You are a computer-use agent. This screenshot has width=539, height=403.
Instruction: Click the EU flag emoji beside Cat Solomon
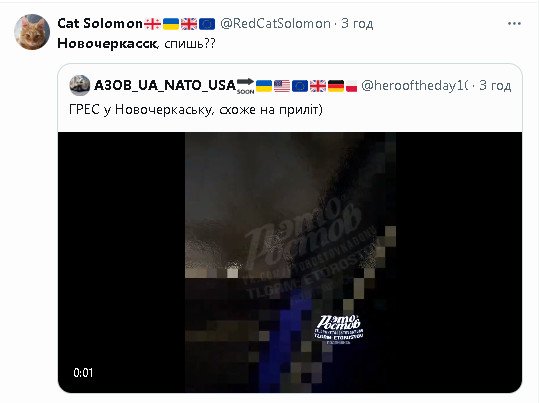click(207, 24)
